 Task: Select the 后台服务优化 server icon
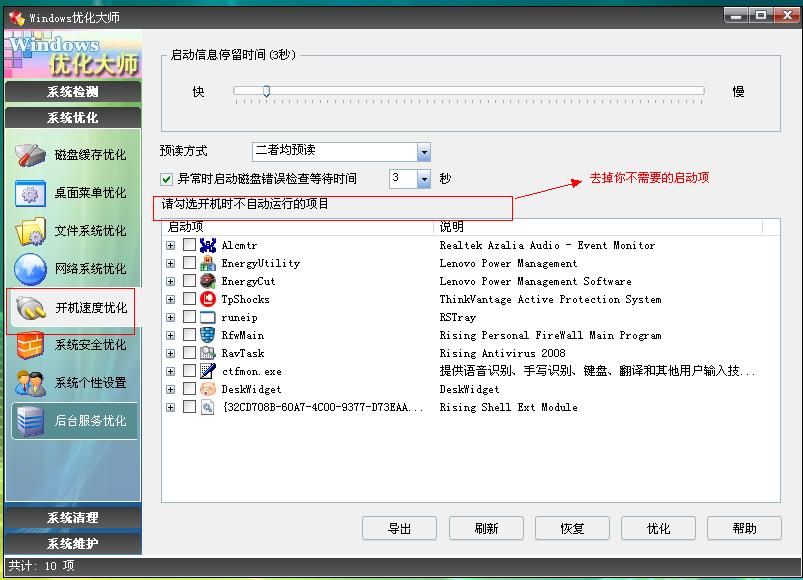point(30,421)
